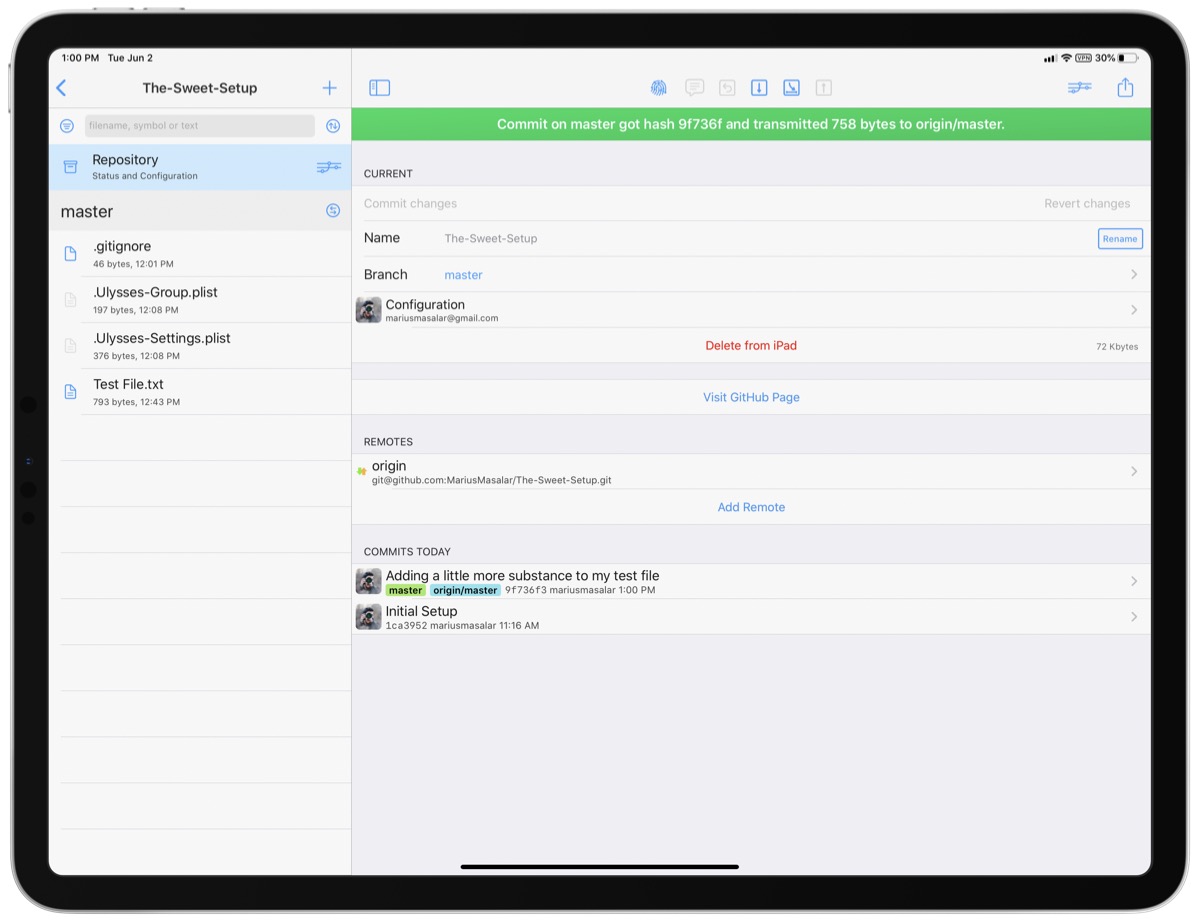The width and height of the screenshot is (1200, 924).
Task: Tap Delete from iPad
Action: point(751,346)
